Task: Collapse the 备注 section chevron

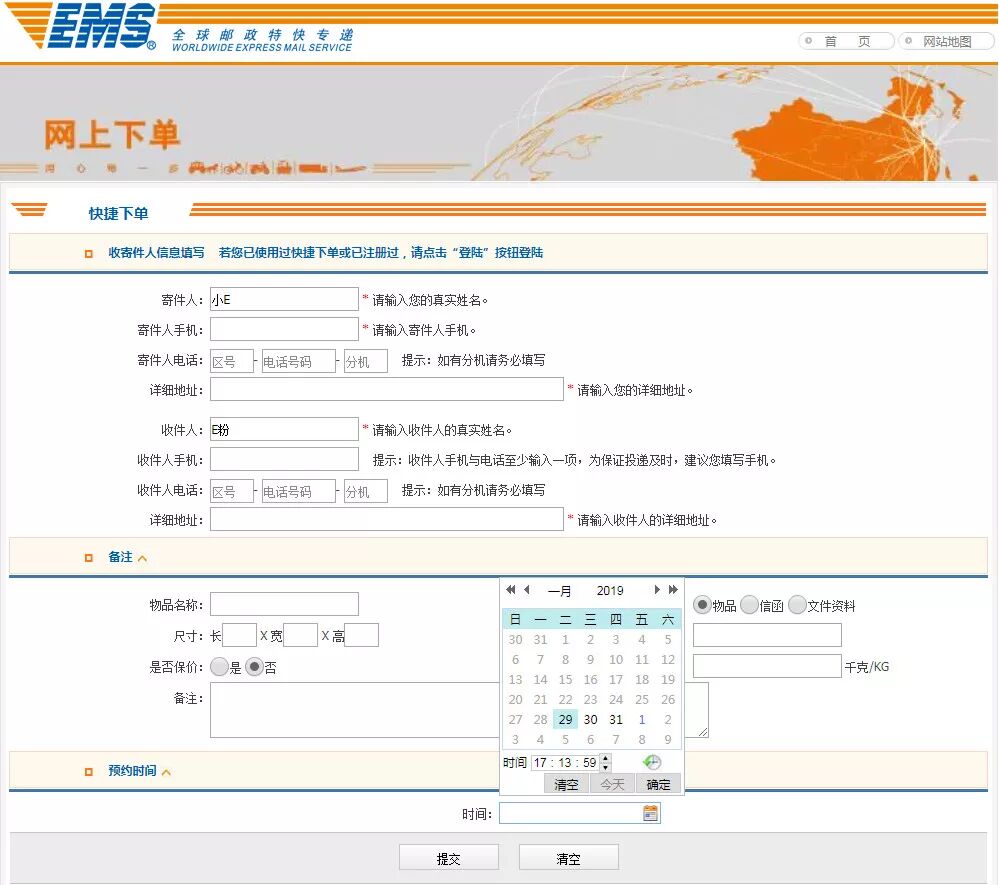Action: (142, 558)
